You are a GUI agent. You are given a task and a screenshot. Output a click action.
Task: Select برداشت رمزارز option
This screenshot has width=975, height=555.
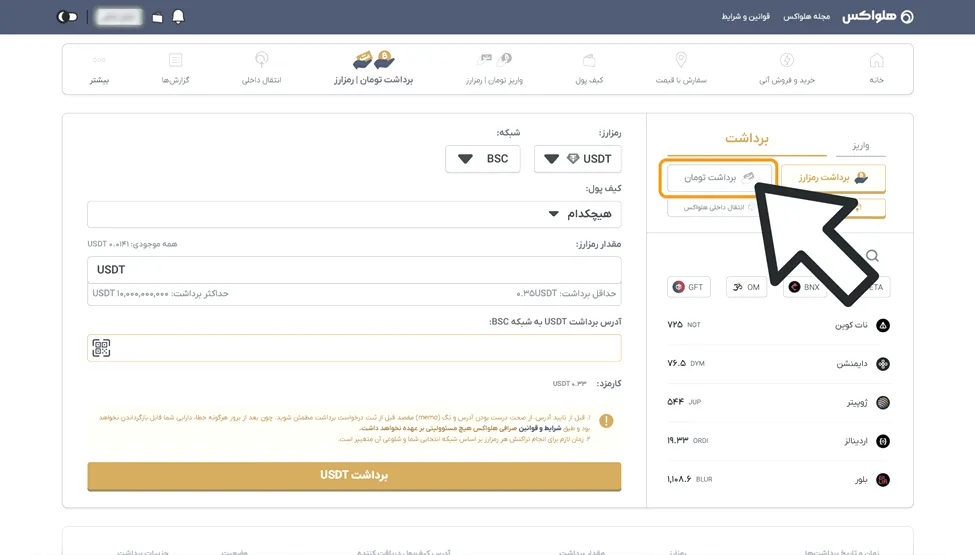click(x=833, y=178)
